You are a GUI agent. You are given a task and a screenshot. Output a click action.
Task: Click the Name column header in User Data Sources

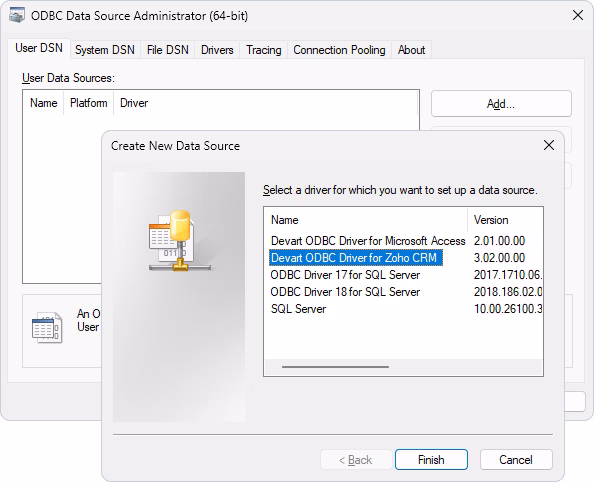click(x=44, y=103)
